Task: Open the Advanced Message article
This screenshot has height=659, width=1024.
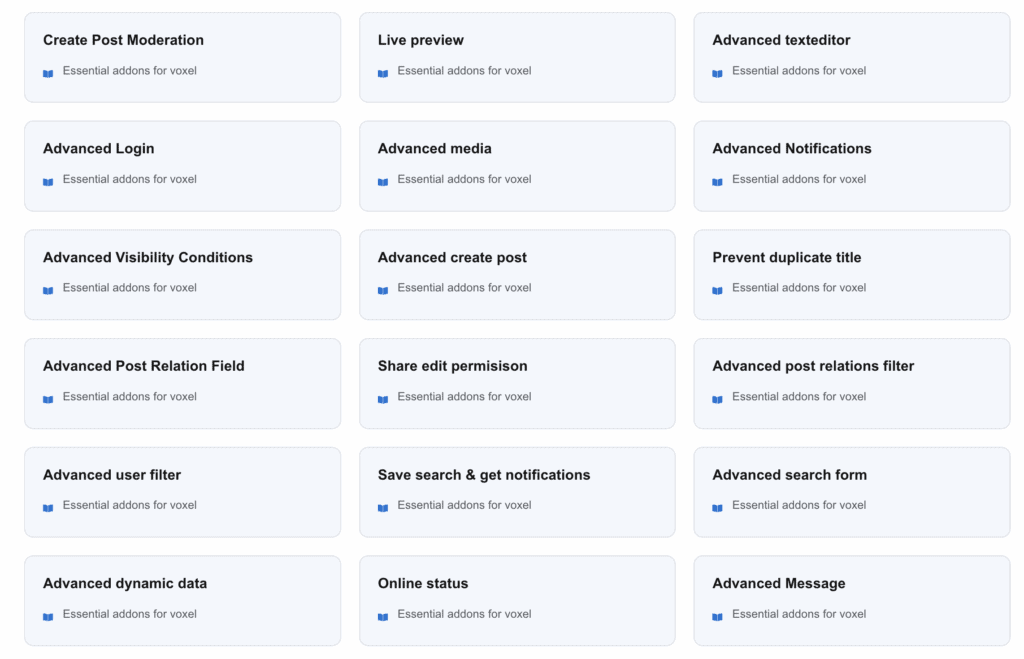Action: [779, 584]
